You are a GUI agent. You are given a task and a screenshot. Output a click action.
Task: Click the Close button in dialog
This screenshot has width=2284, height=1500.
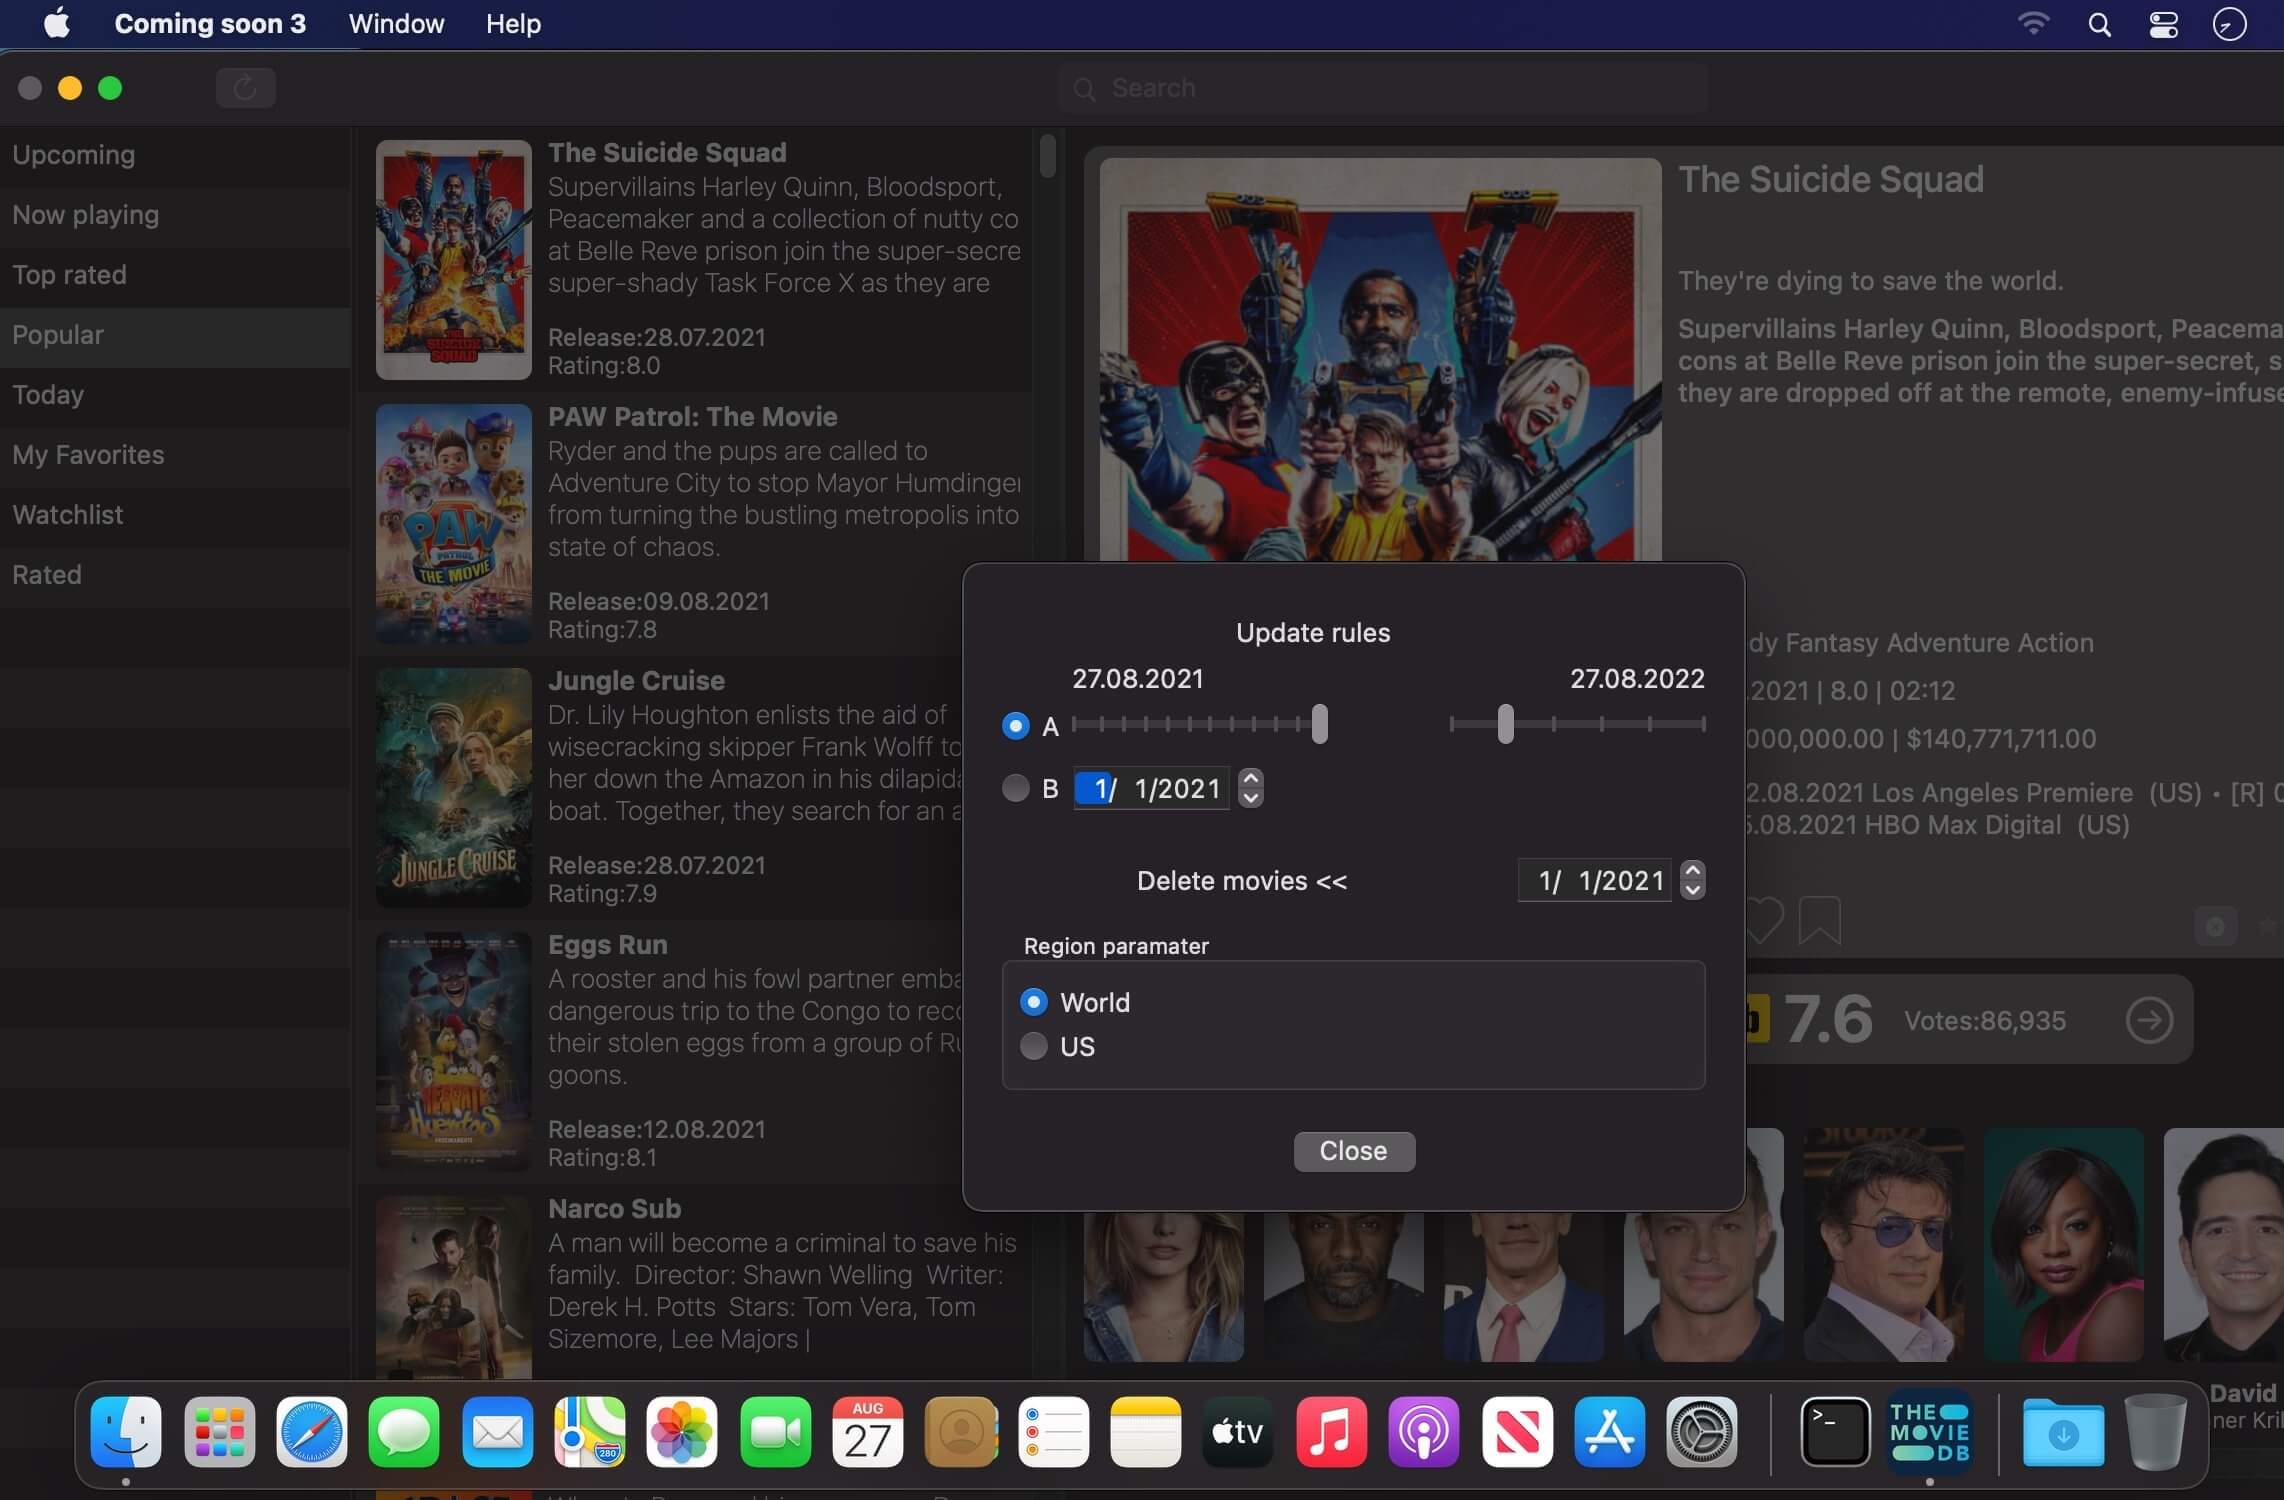(x=1354, y=1151)
